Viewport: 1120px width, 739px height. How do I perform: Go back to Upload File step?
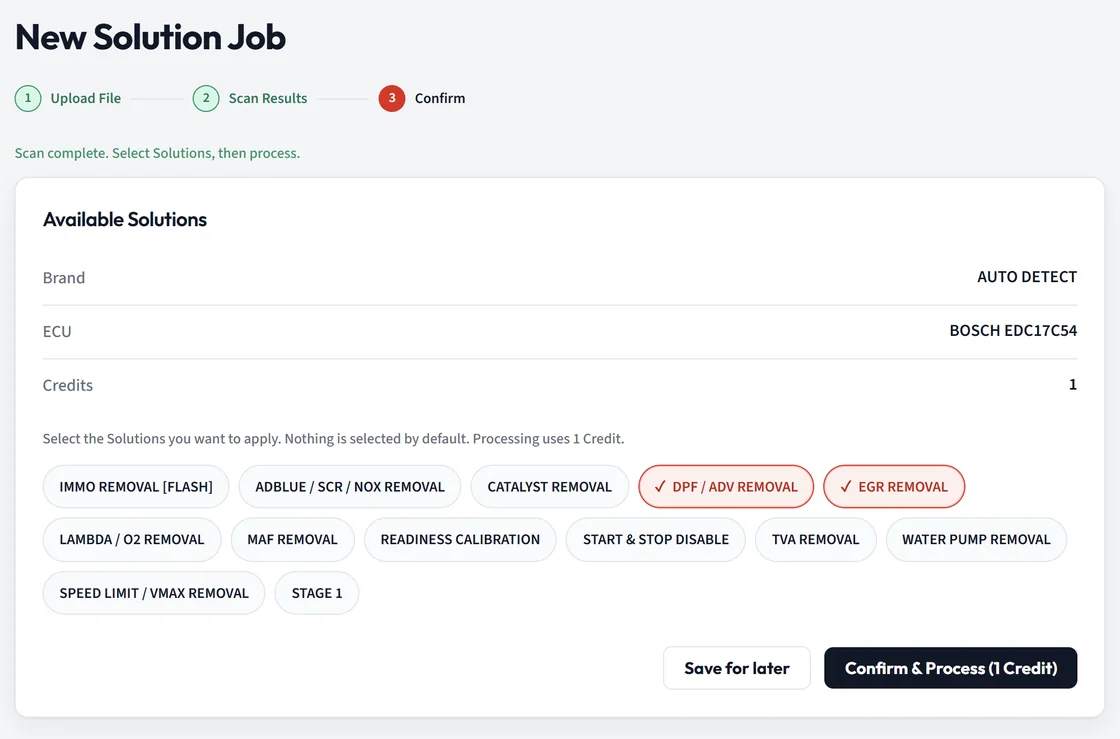pyautogui.click(x=85, y=99)
